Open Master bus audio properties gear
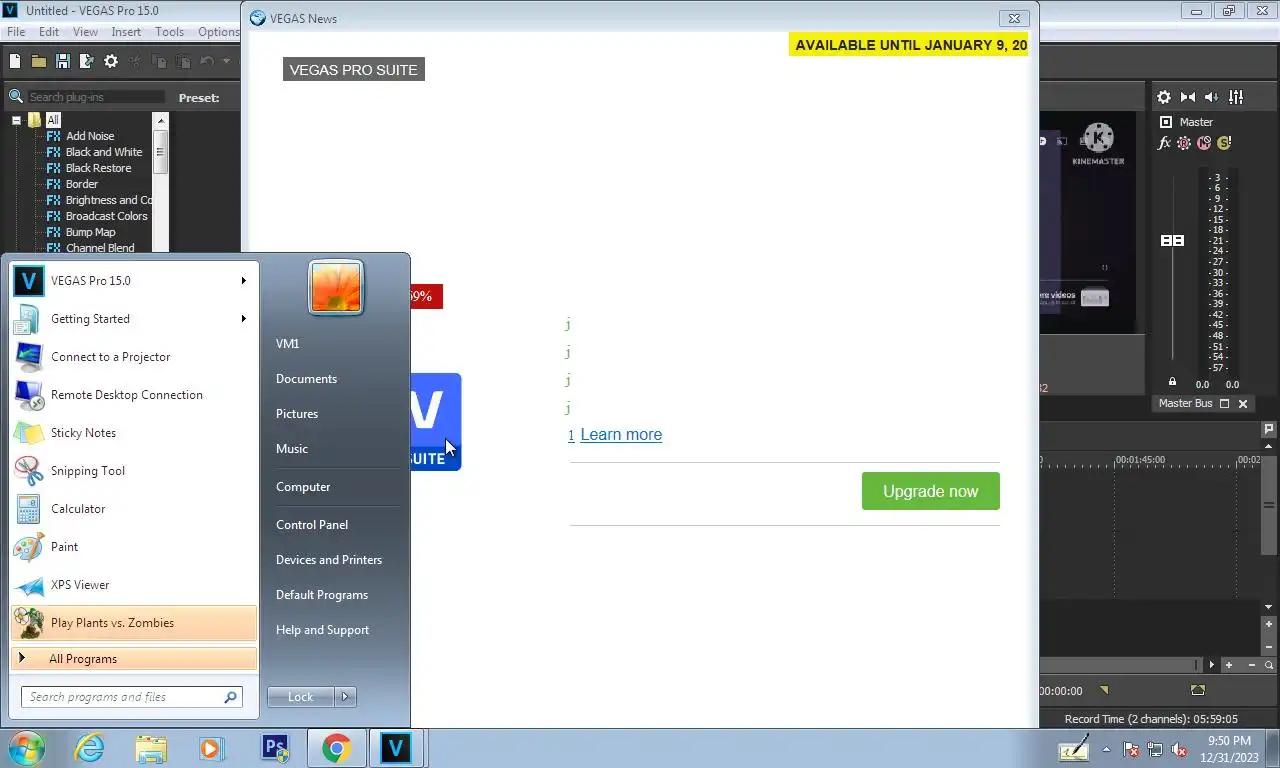The width and height of the screenshot is (1280, 768). point(1164,97)
